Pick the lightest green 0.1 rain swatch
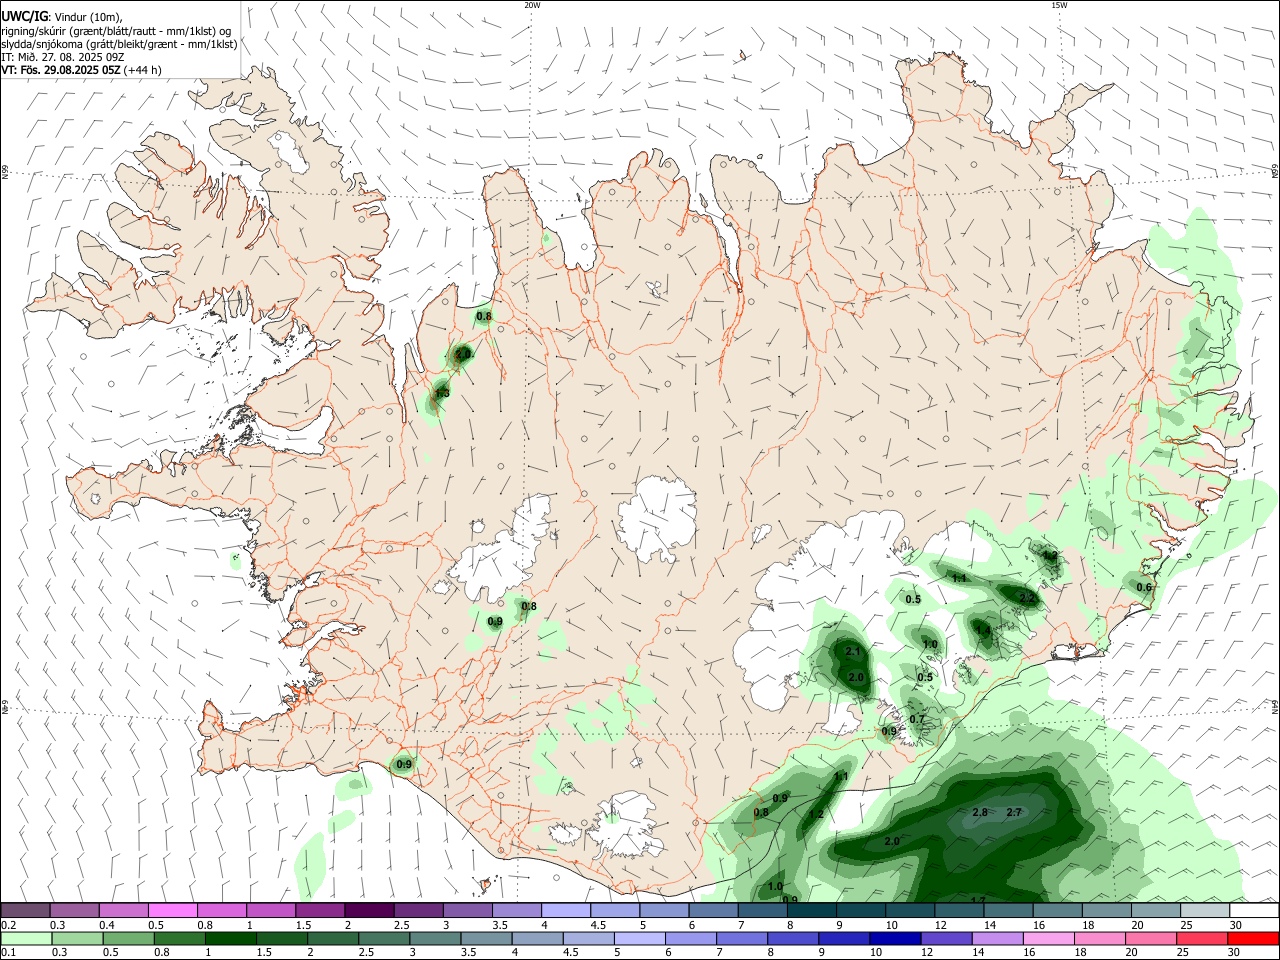This screenshot has height=960, width=1280. coord(25,939)
